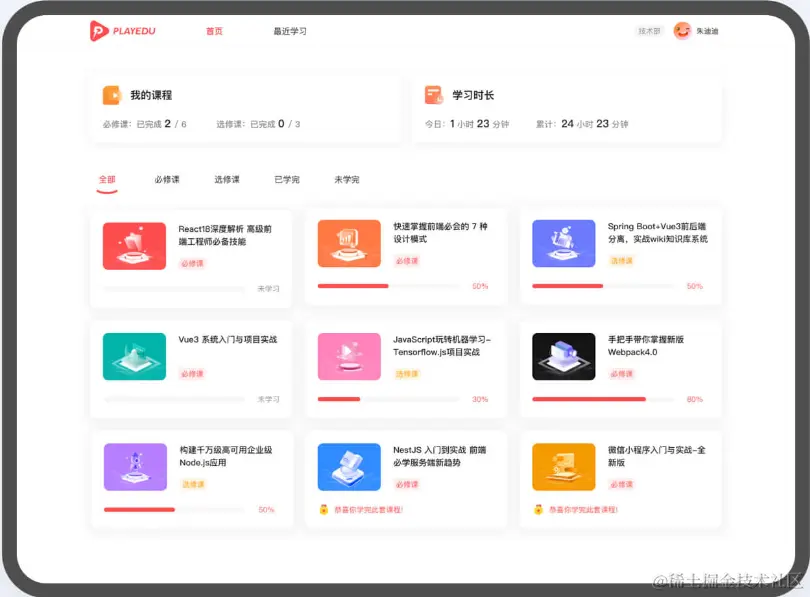This screenshot has height=597, width=810.
Task: Open 构建千万级高可用企业级Node.js应用 thumbnail
Action: click(x=135, y=467)
